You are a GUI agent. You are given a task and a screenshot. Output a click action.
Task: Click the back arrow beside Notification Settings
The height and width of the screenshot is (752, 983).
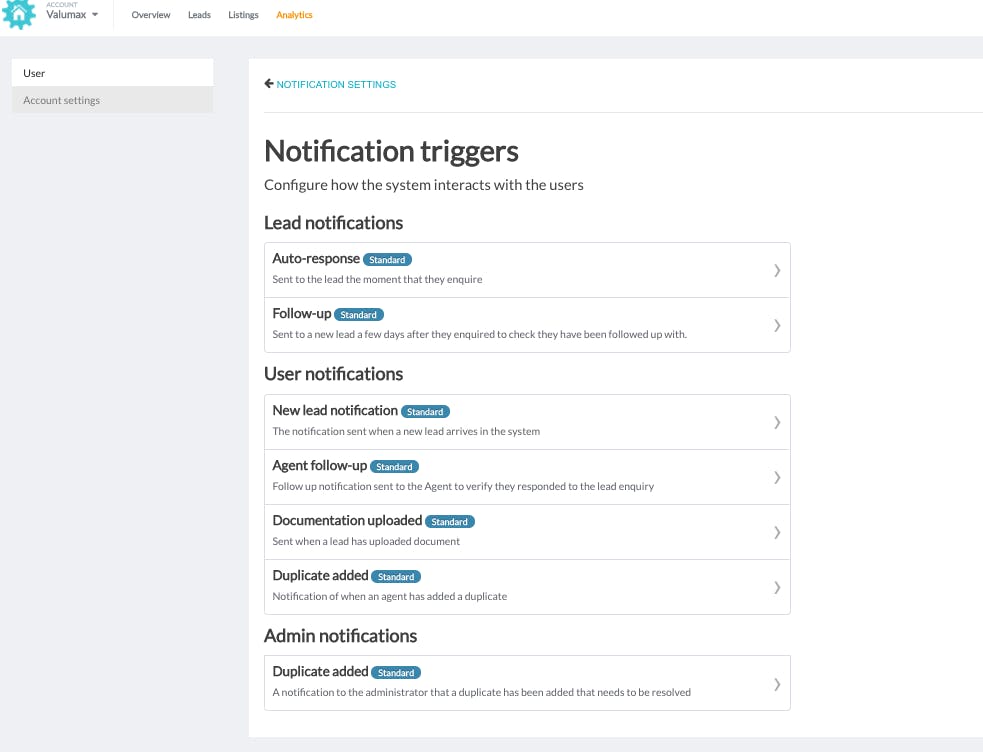click(x=269, y=83)
